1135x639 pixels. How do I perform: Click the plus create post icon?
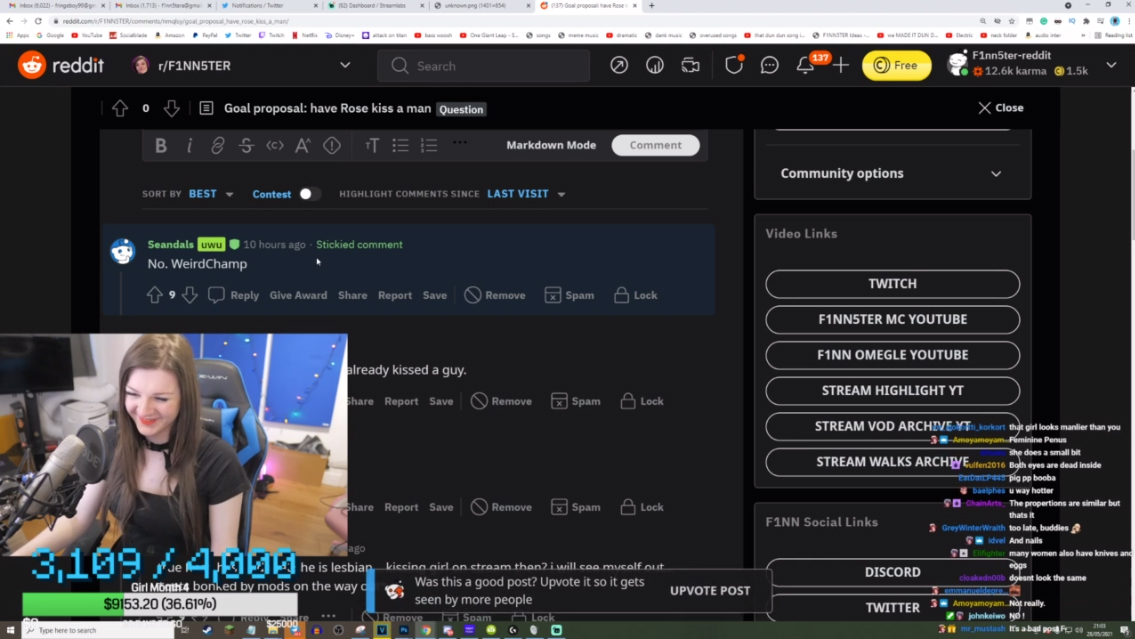(841, 65)
